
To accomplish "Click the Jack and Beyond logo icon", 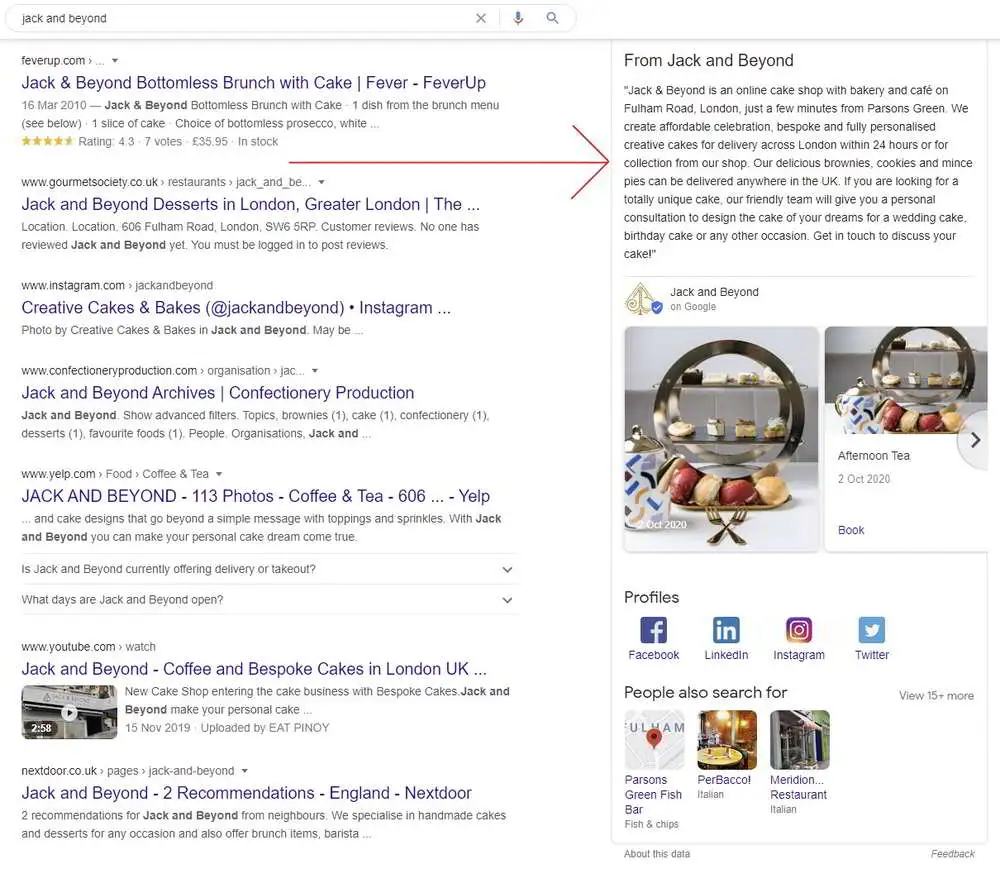I will (x=642, y=298).
